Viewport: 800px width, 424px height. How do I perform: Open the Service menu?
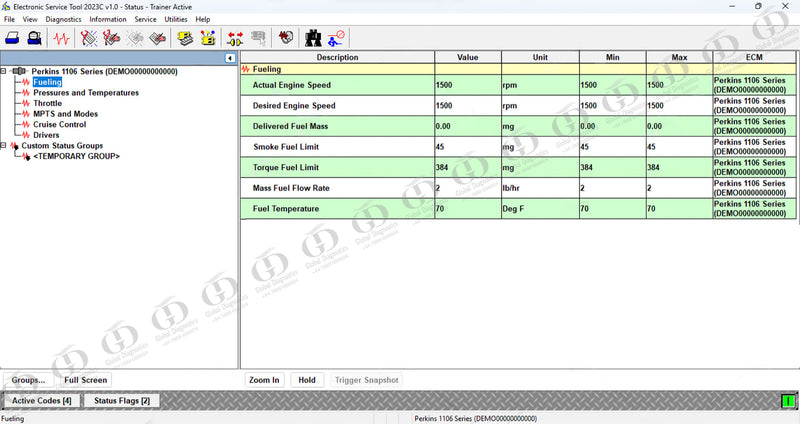click(145, 19)
